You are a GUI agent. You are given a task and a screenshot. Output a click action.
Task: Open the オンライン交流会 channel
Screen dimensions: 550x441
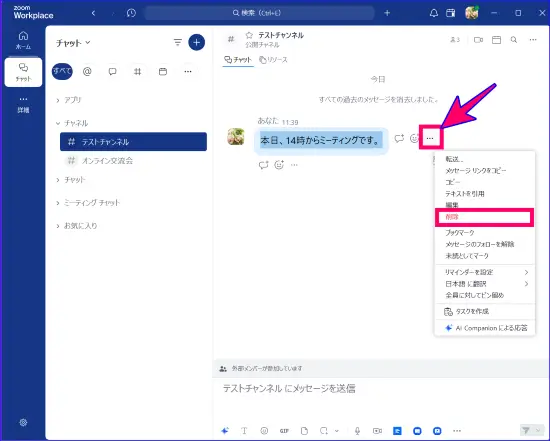click(x=133, y=161)
